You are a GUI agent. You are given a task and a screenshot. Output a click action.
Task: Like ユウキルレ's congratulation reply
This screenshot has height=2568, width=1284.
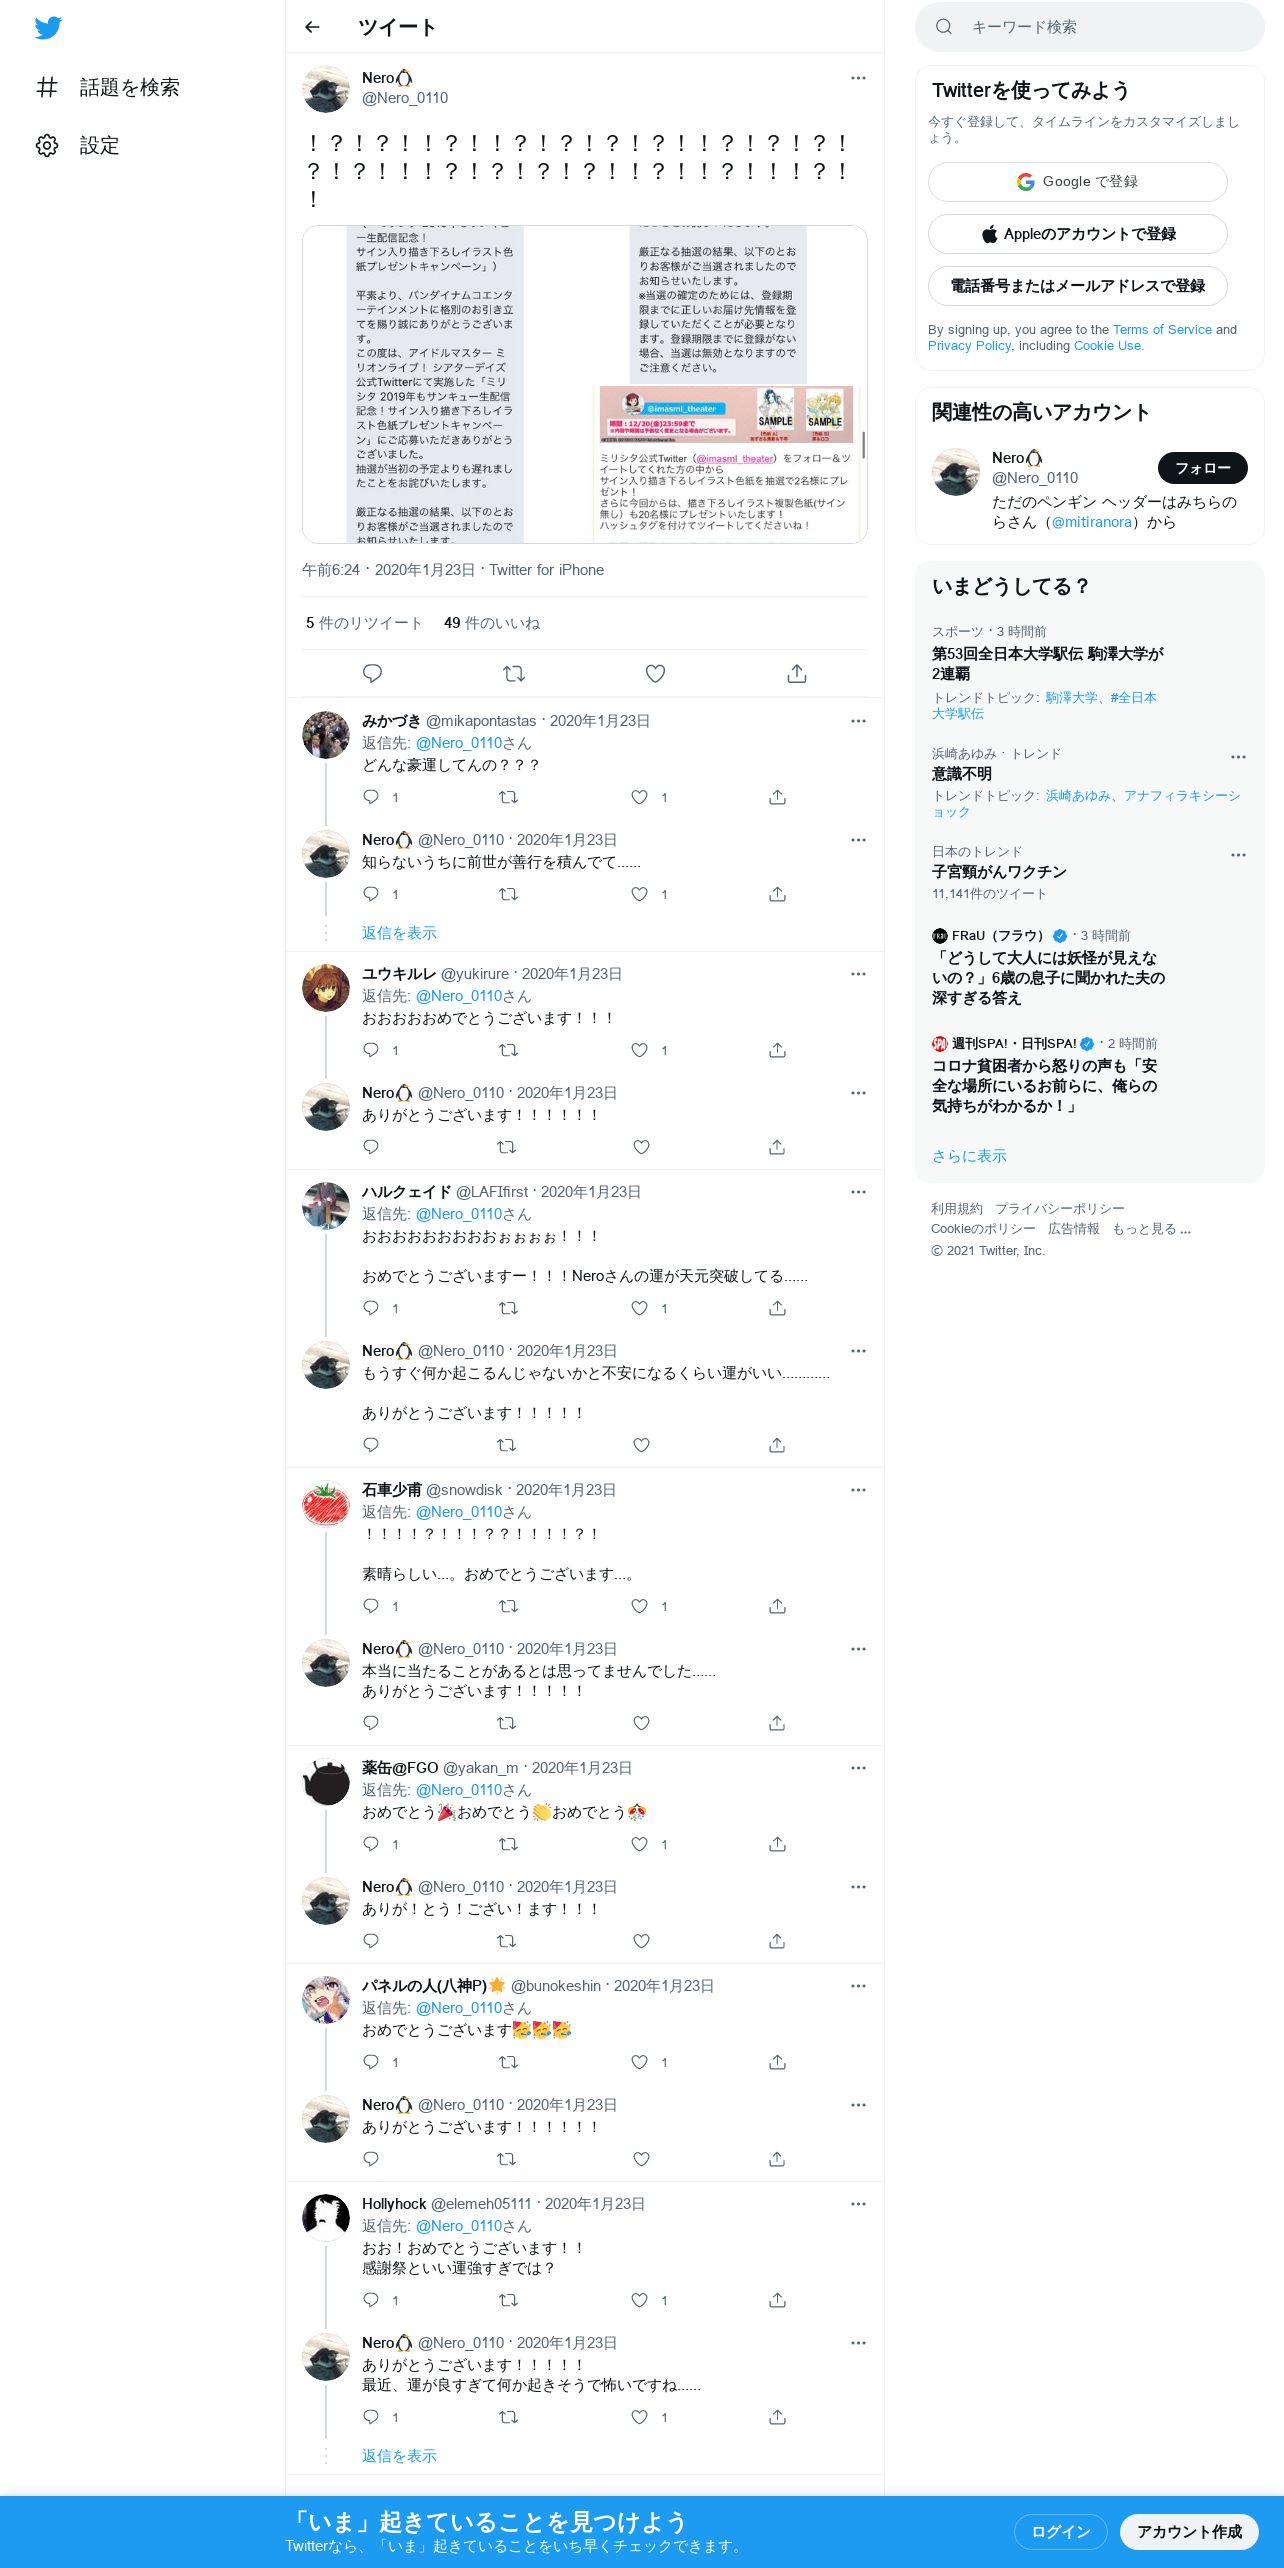(640, 1050)
